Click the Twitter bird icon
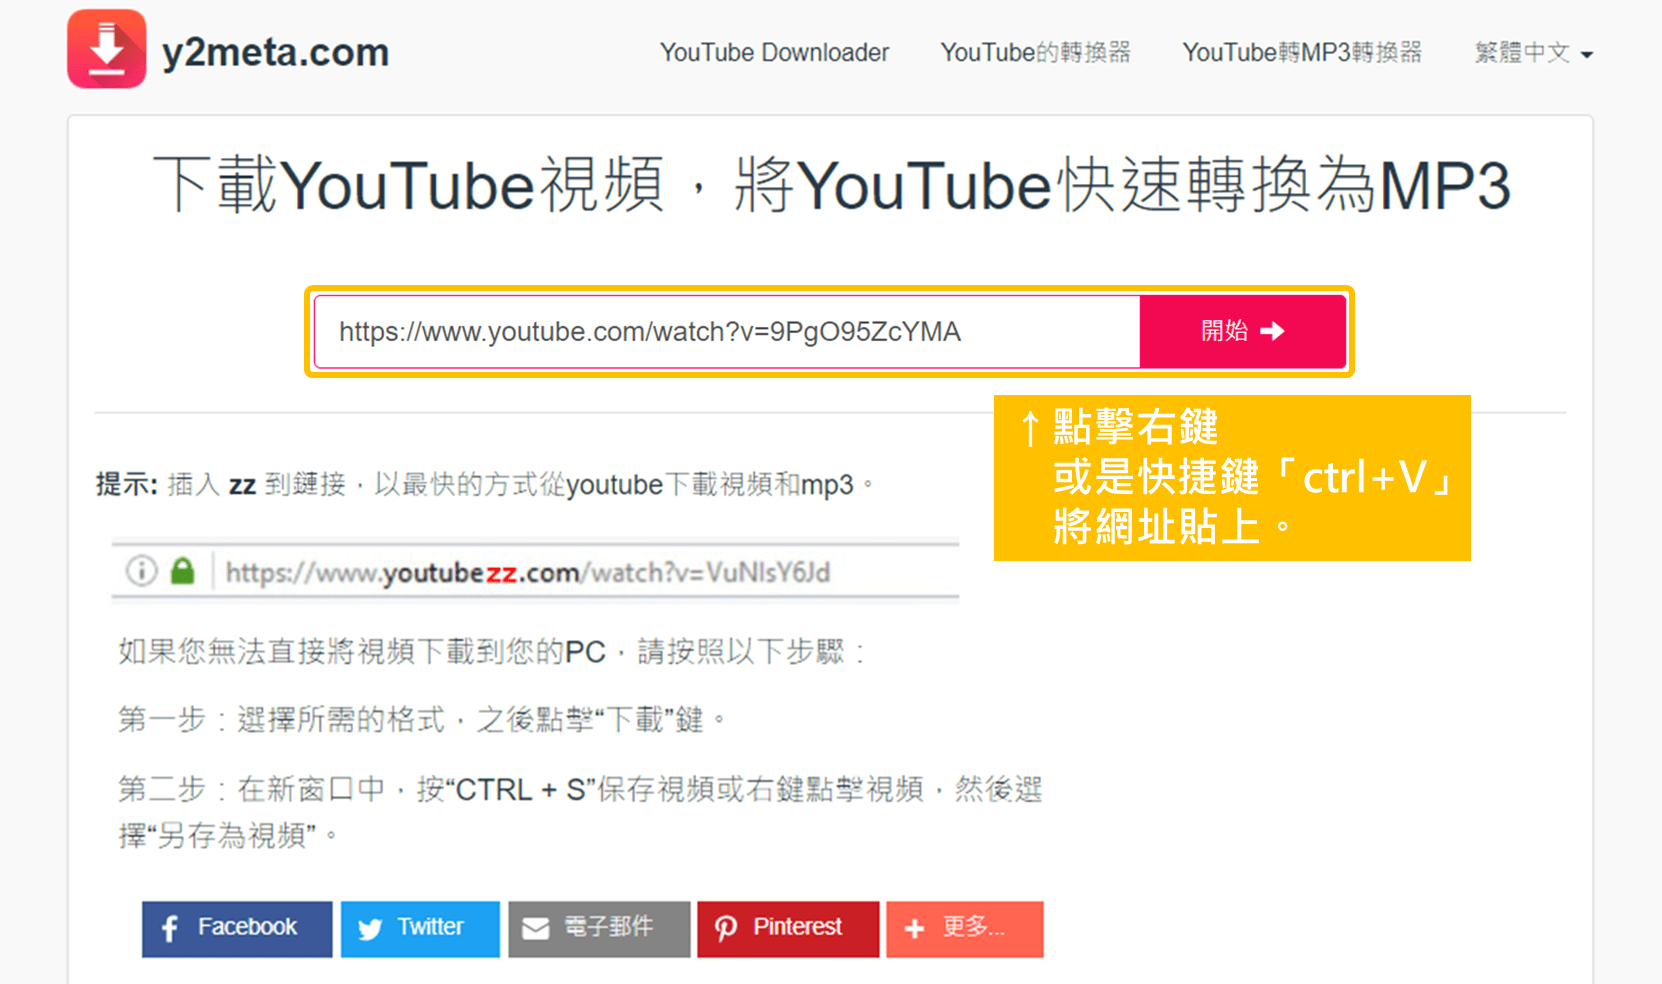Viewport: 1662px width, 984px height. point(370,929)
